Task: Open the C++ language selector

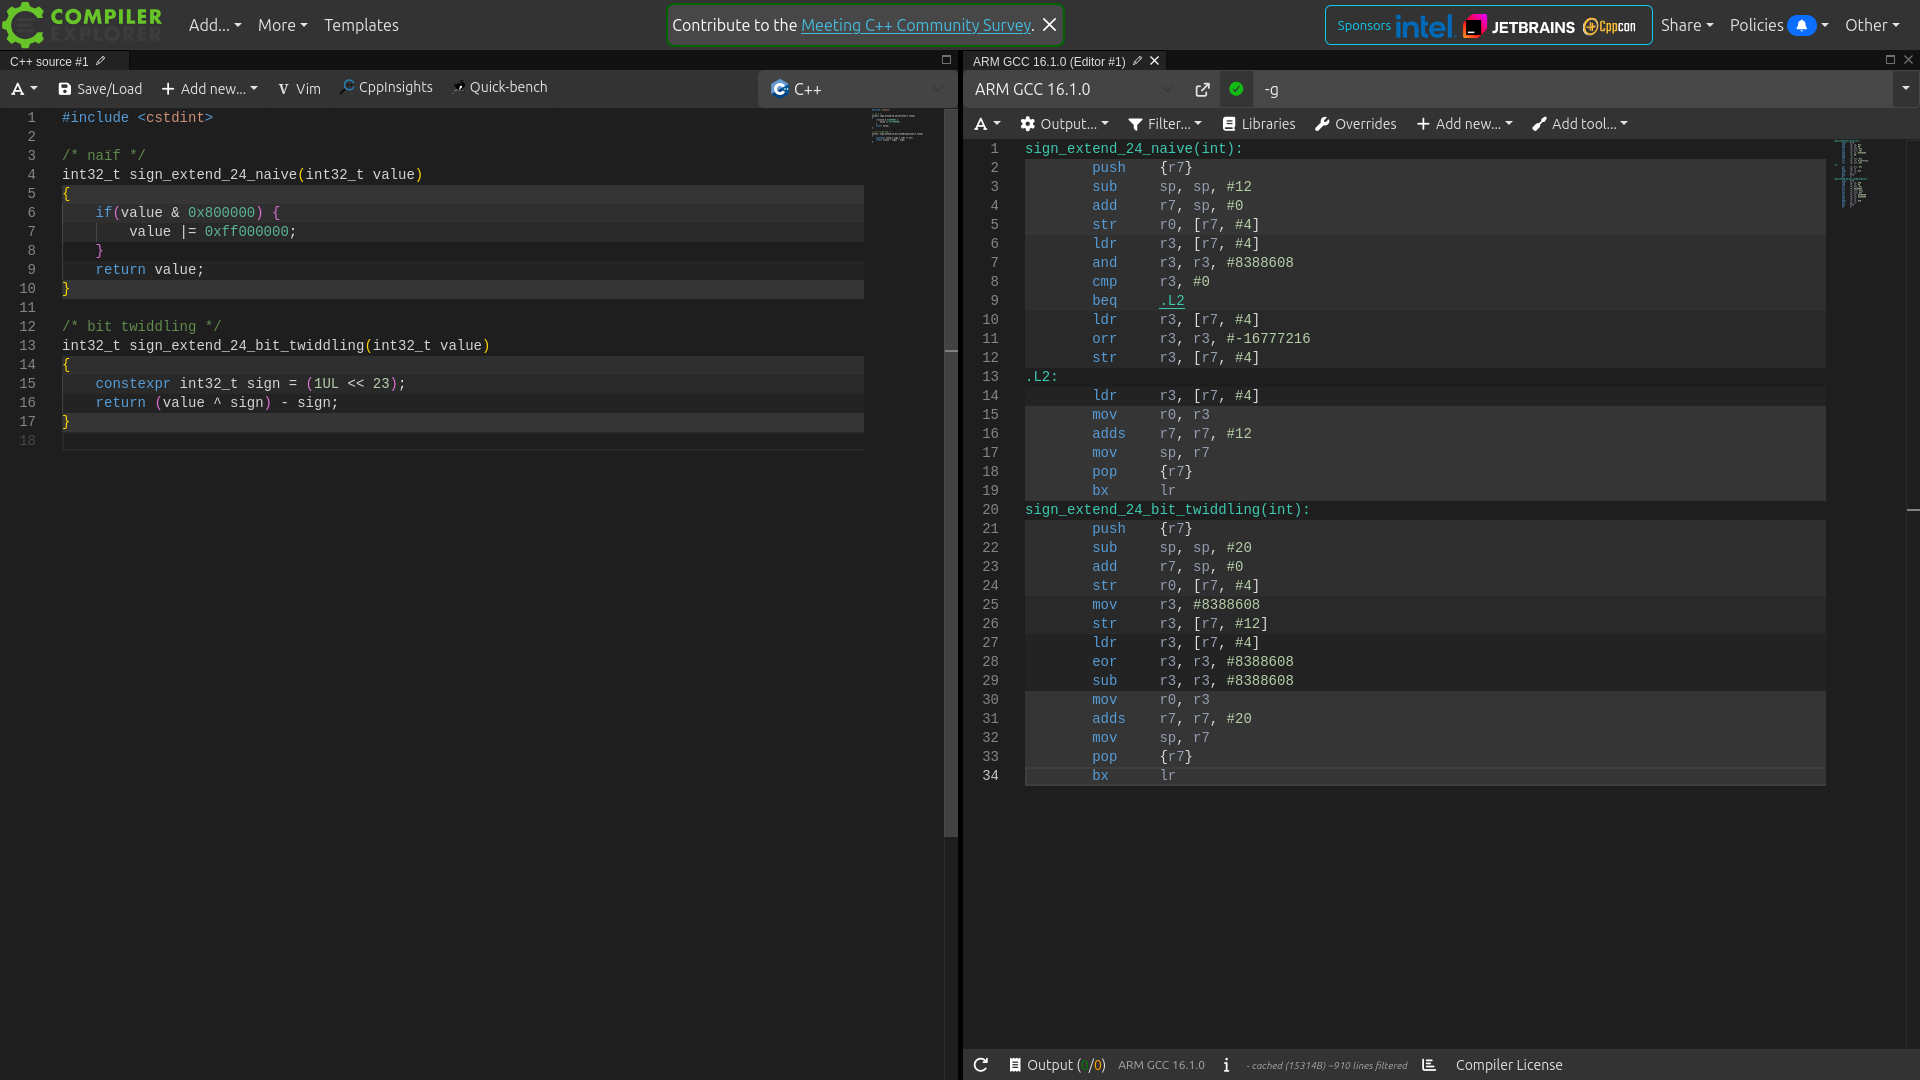Action: coord(857,89)
